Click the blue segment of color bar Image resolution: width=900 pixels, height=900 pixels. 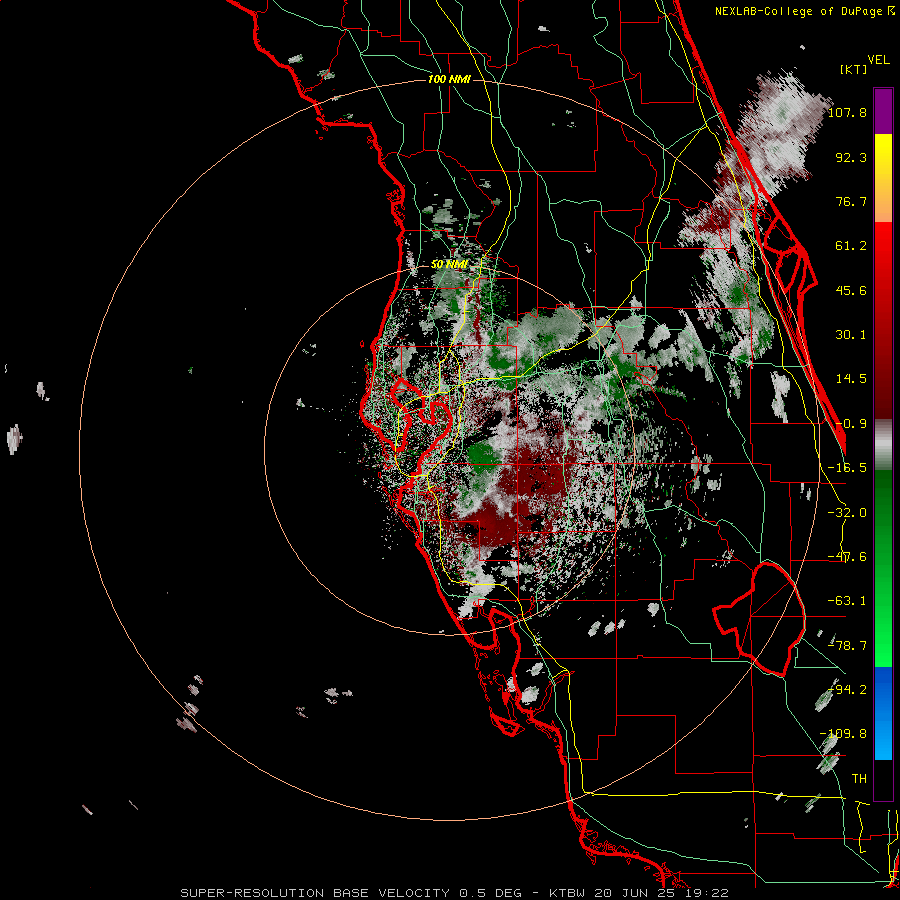click(883, 713)
